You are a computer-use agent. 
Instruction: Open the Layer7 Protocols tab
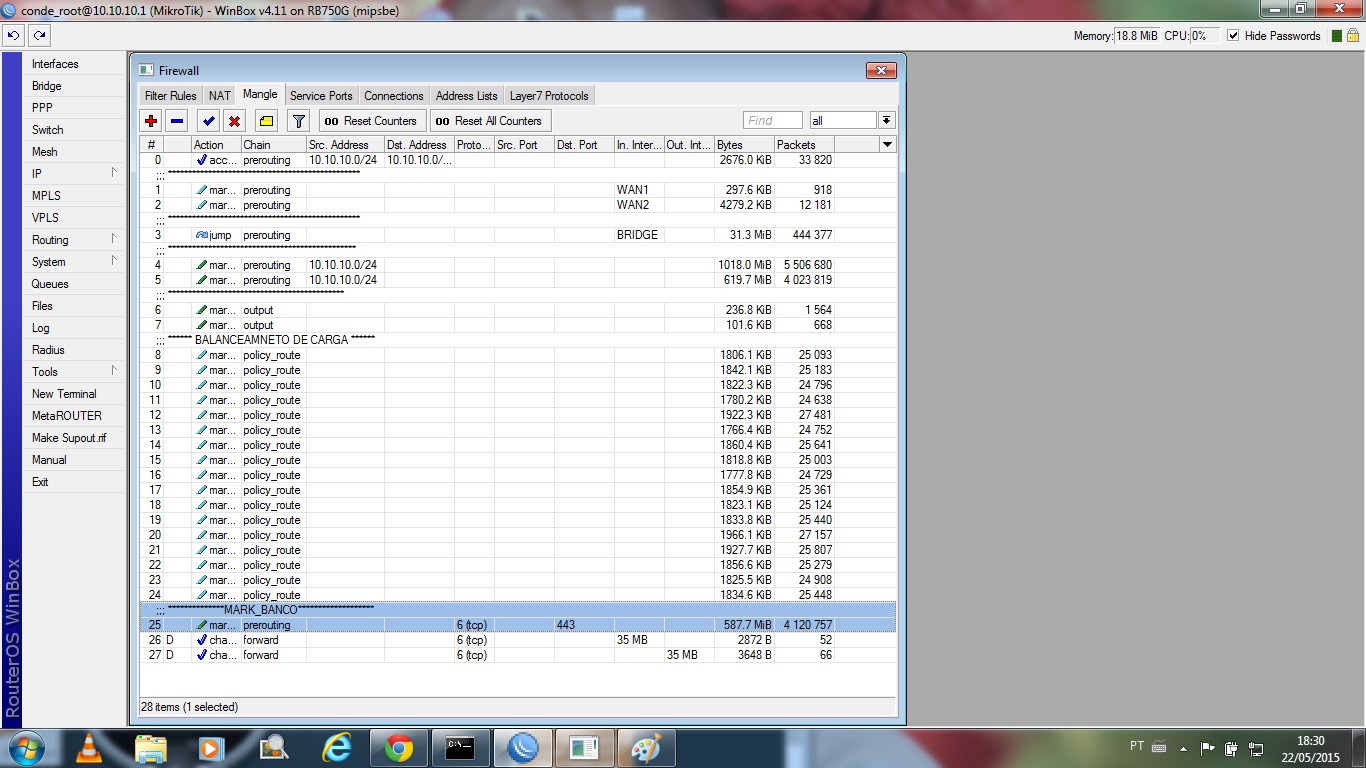point(550,96)
